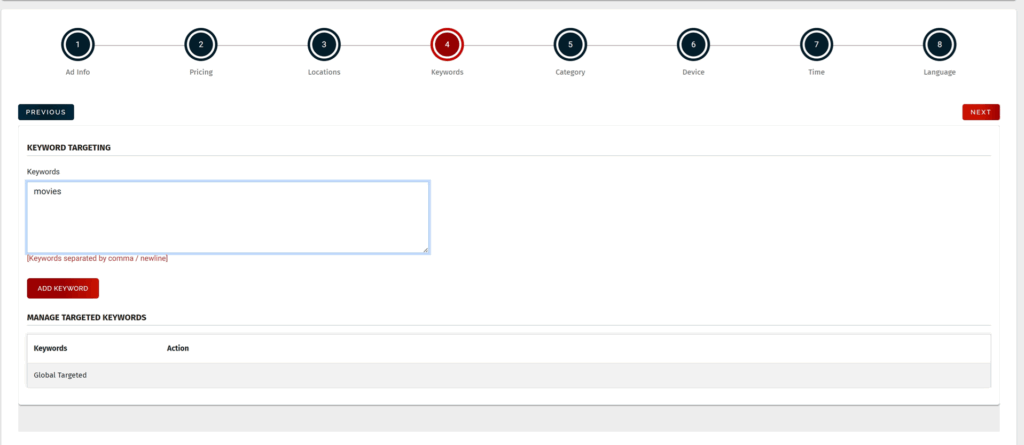Click the step 1 circle icon
The height and width of the screenshot is (445, 1024).
tap(77, 45)
